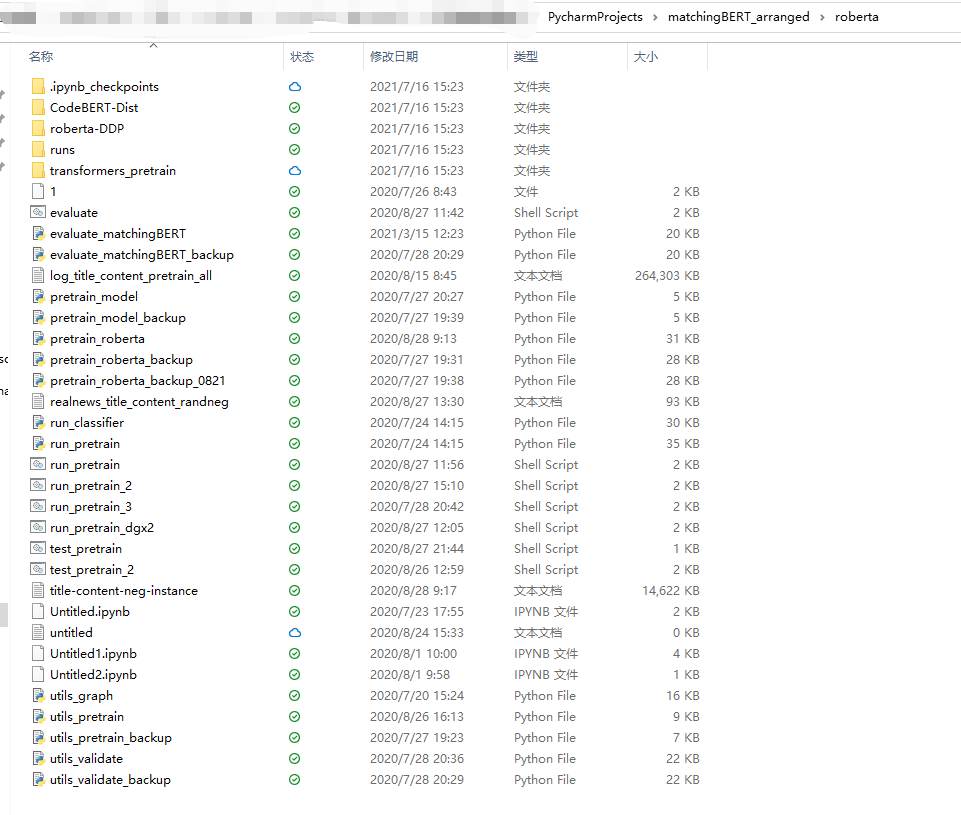Click the Untitled.ipynb file icon

click(38, 612)
